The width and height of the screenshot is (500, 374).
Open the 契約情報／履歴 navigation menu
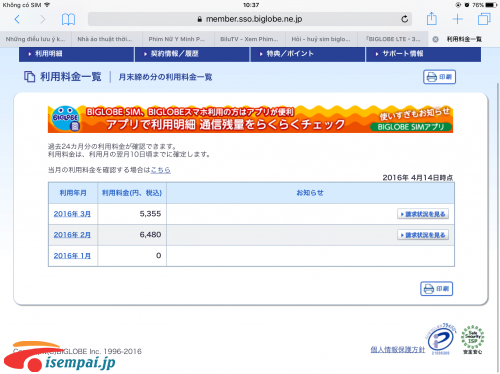pos(192,54)
